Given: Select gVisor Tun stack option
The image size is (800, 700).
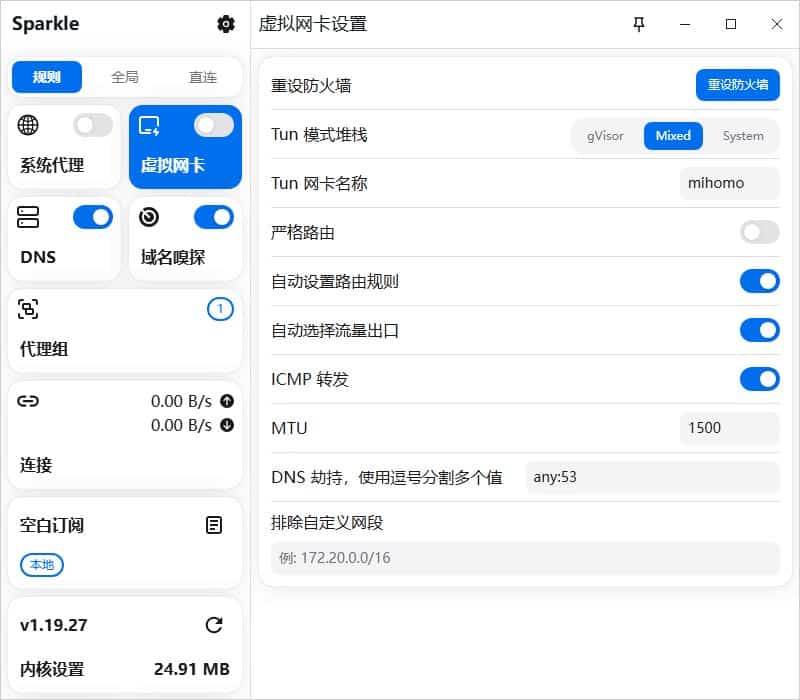Looking at the screenshot, I should pyautogui.click(x=605, y=136).
